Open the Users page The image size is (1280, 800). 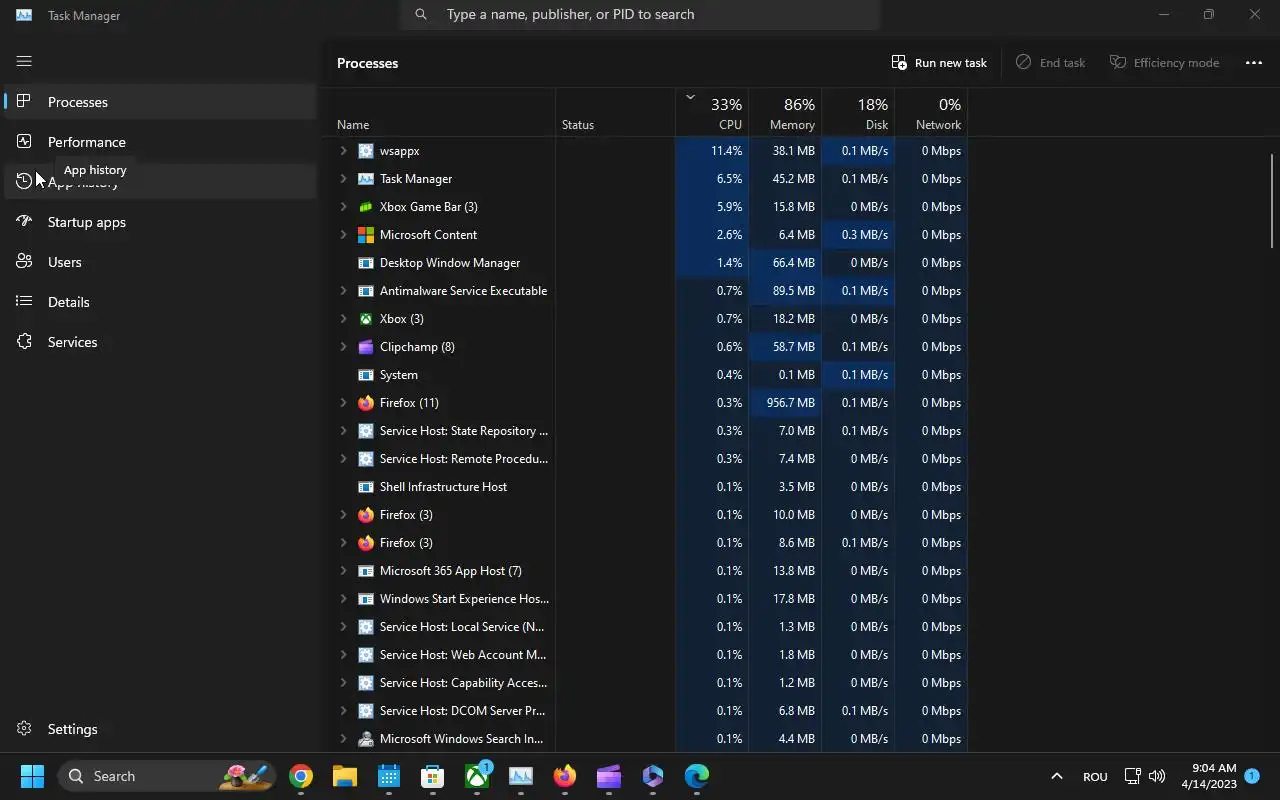[x=160, y=262]
